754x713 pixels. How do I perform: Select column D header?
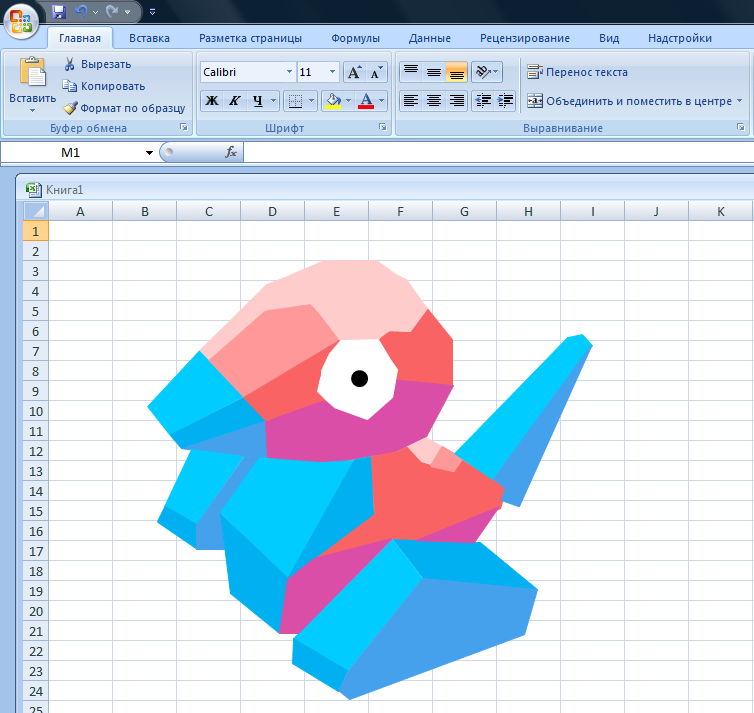272,211
